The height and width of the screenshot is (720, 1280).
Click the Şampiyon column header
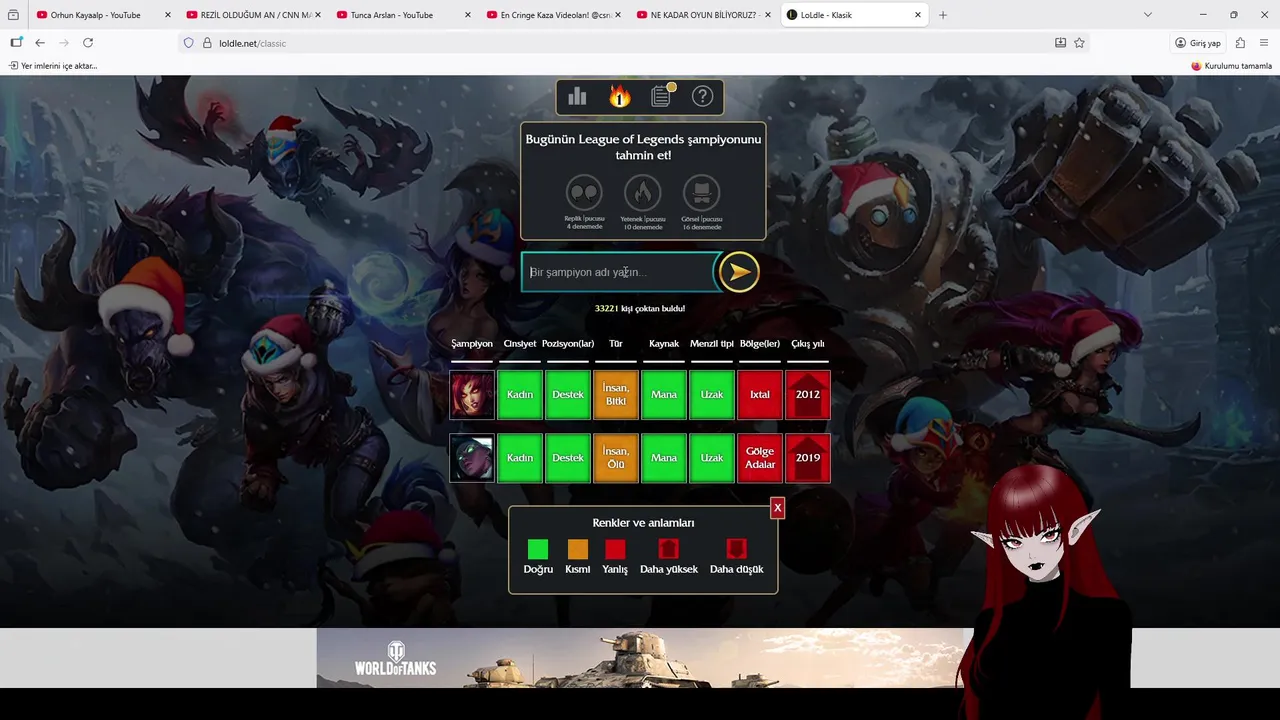(472, 344)
